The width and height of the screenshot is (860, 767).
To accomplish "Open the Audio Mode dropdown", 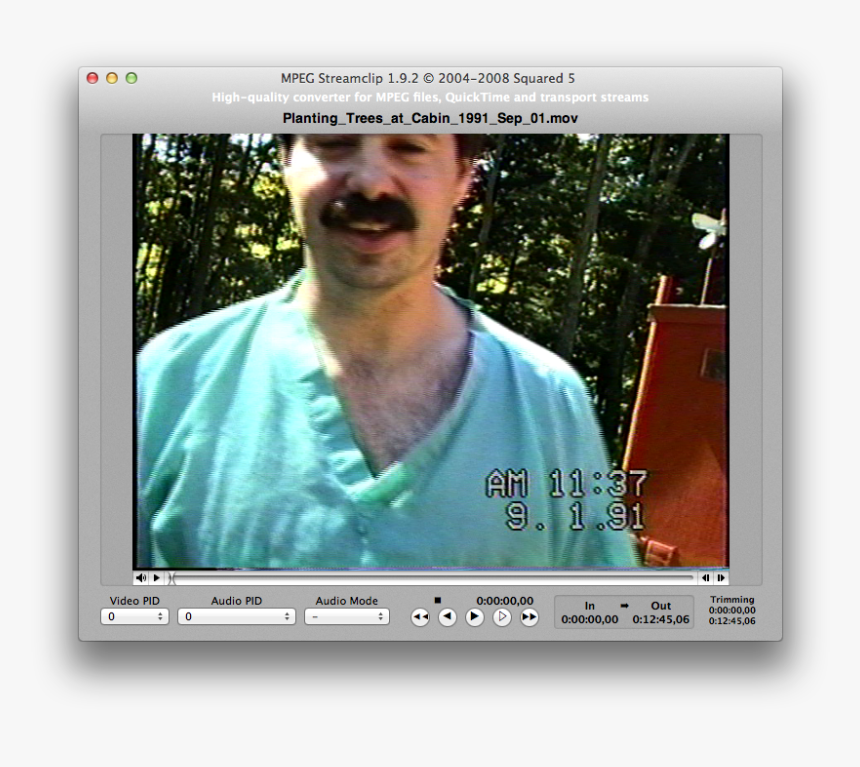I will (x=347, y=617).
